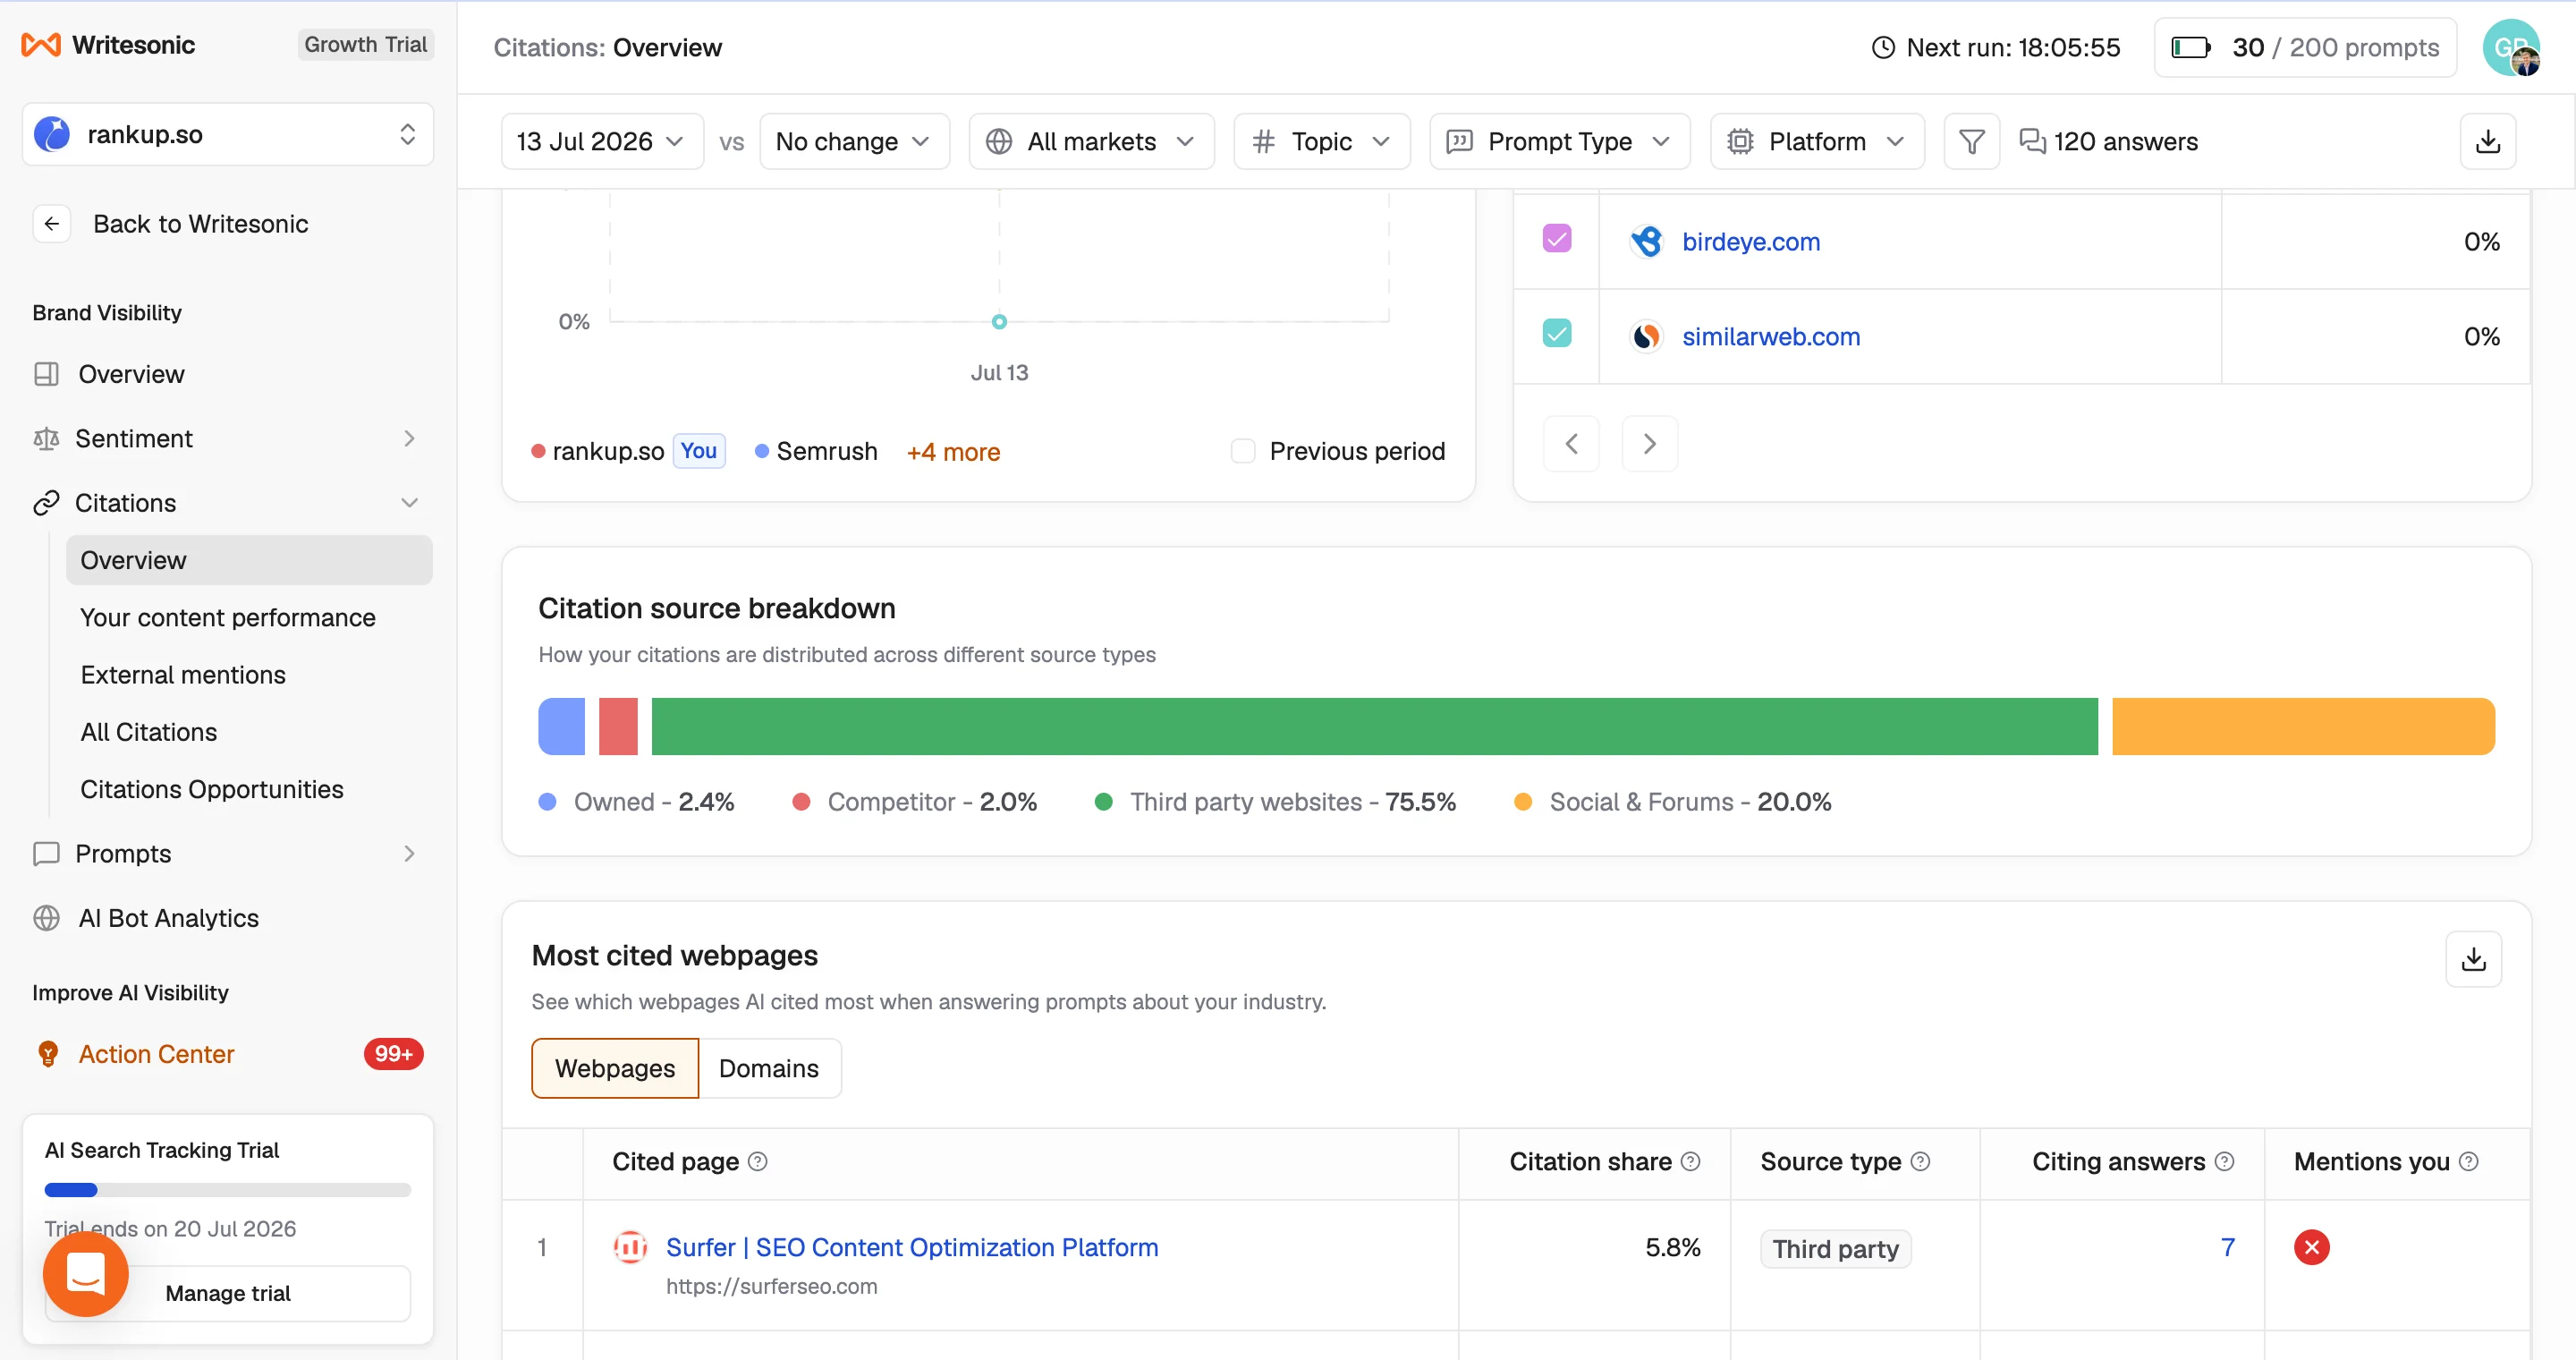2576x1360 pixels.
Task: Open Citations Opportunities page
Action: 212,790
